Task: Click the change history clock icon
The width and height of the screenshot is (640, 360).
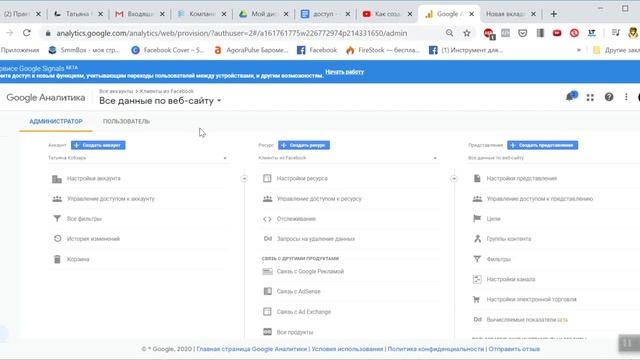Action: [x=57, y=239]
